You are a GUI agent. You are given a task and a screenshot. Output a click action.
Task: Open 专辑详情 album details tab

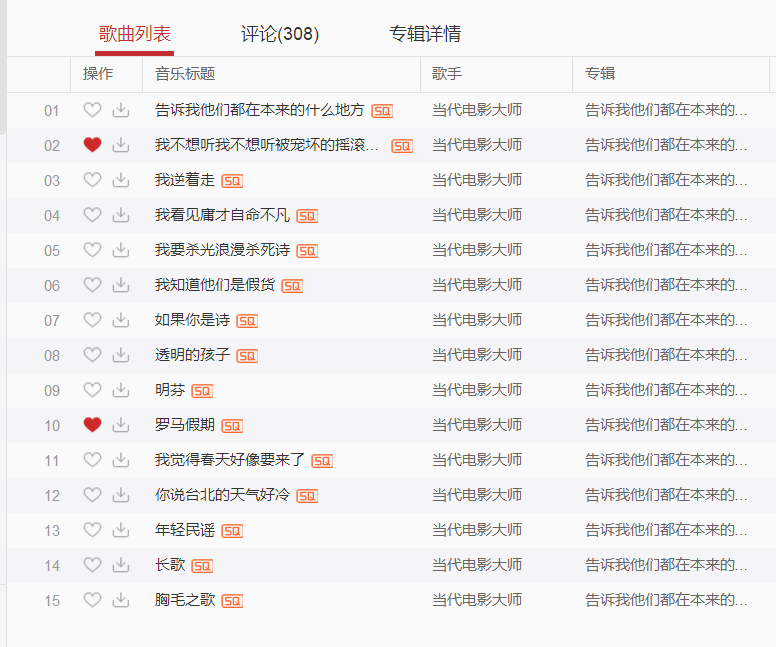[425, 34]
